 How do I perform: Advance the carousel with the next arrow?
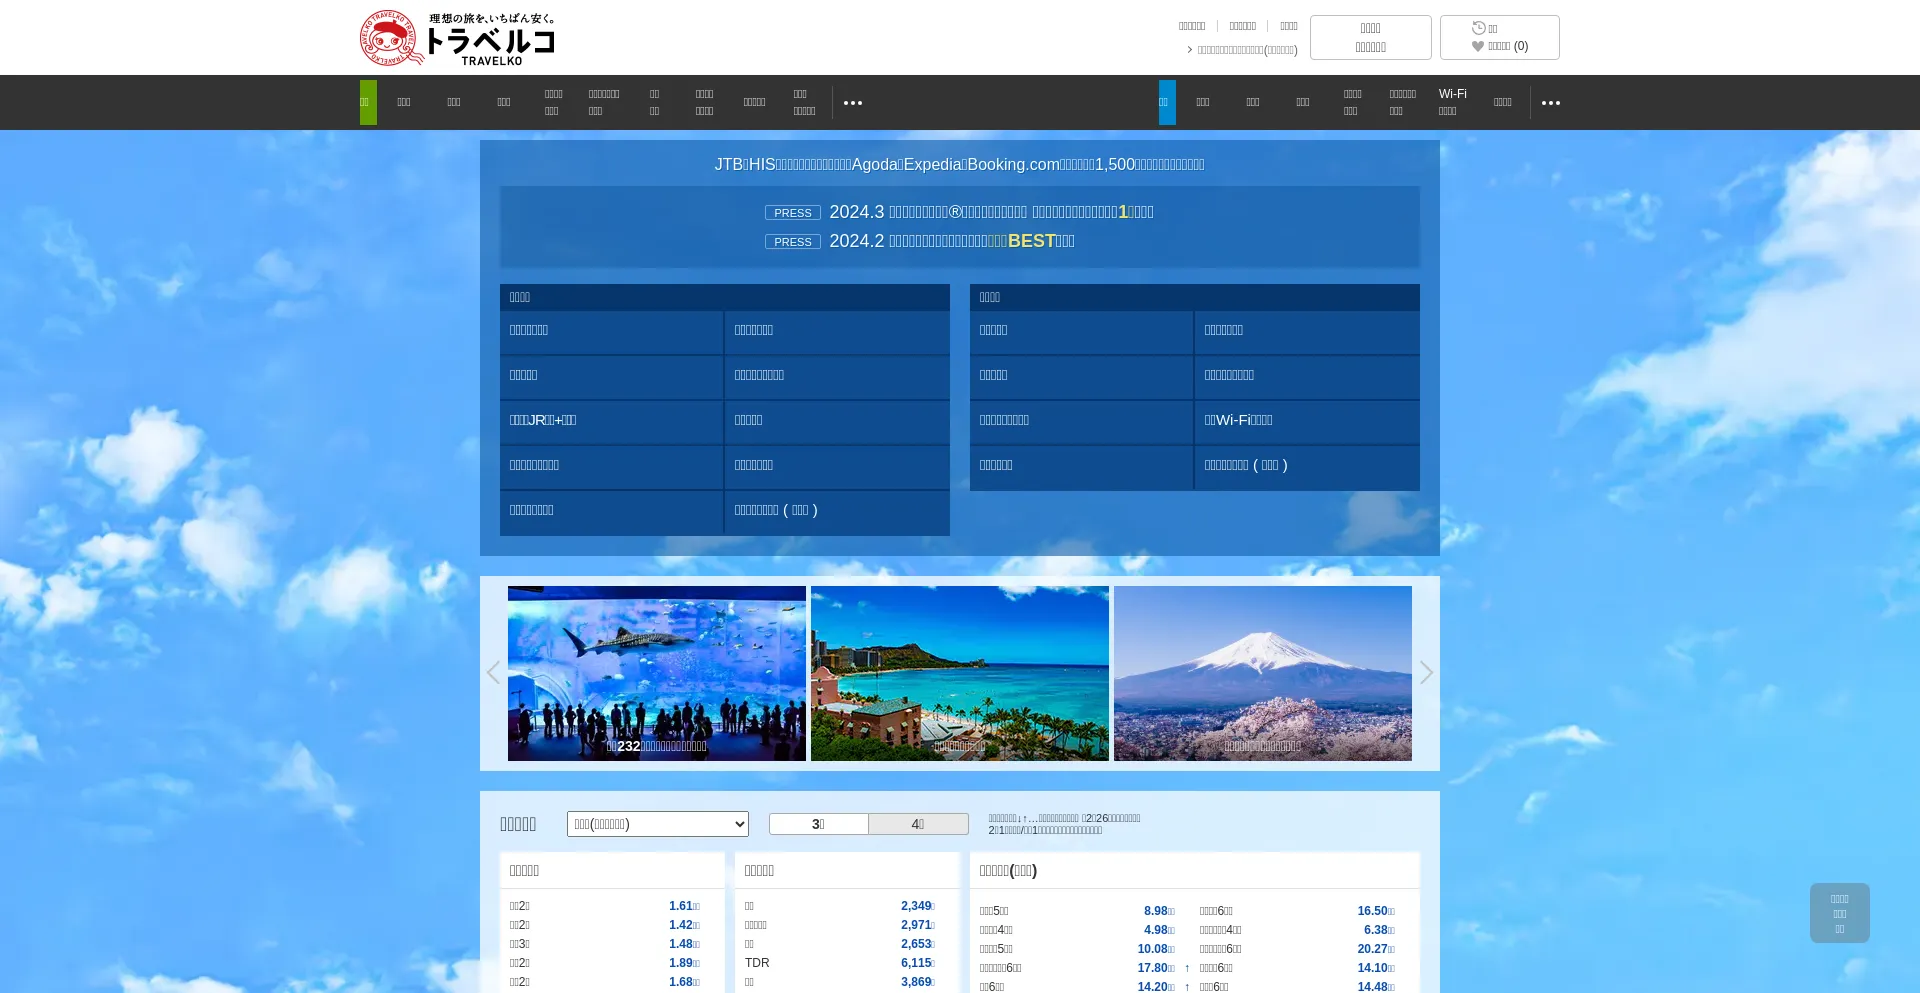(x=1426, y=673)
